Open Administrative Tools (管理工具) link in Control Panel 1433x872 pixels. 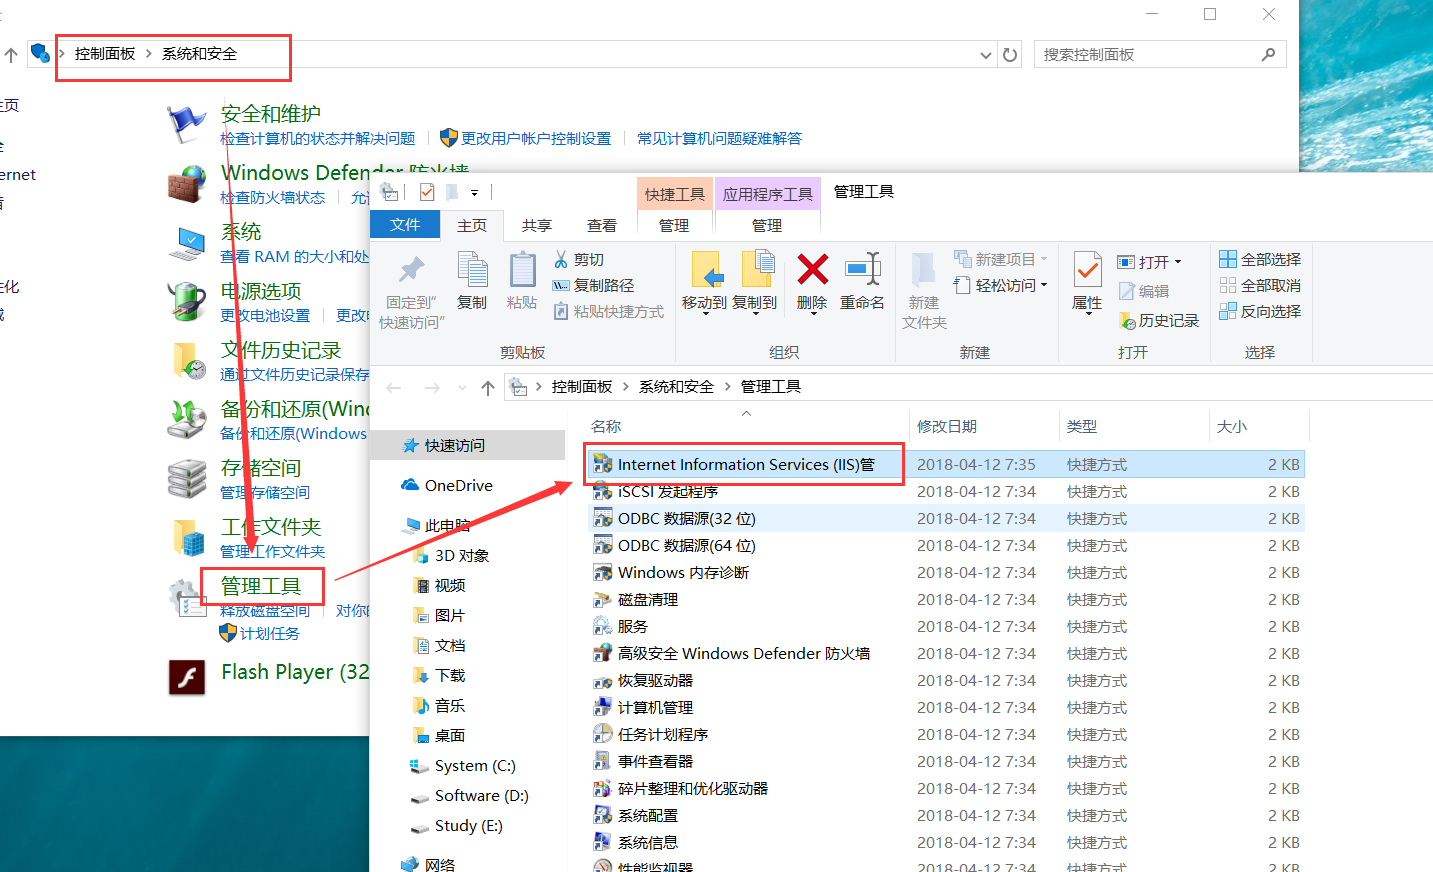pos(261,586)
